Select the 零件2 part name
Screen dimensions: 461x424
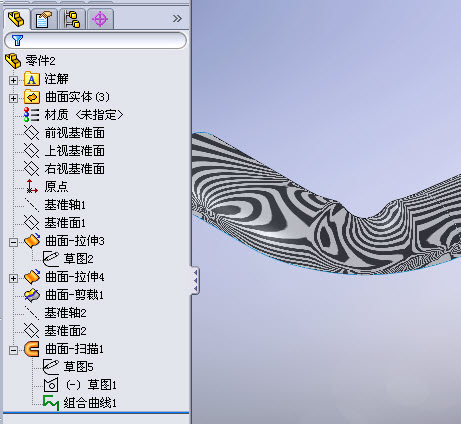[40, 61]
